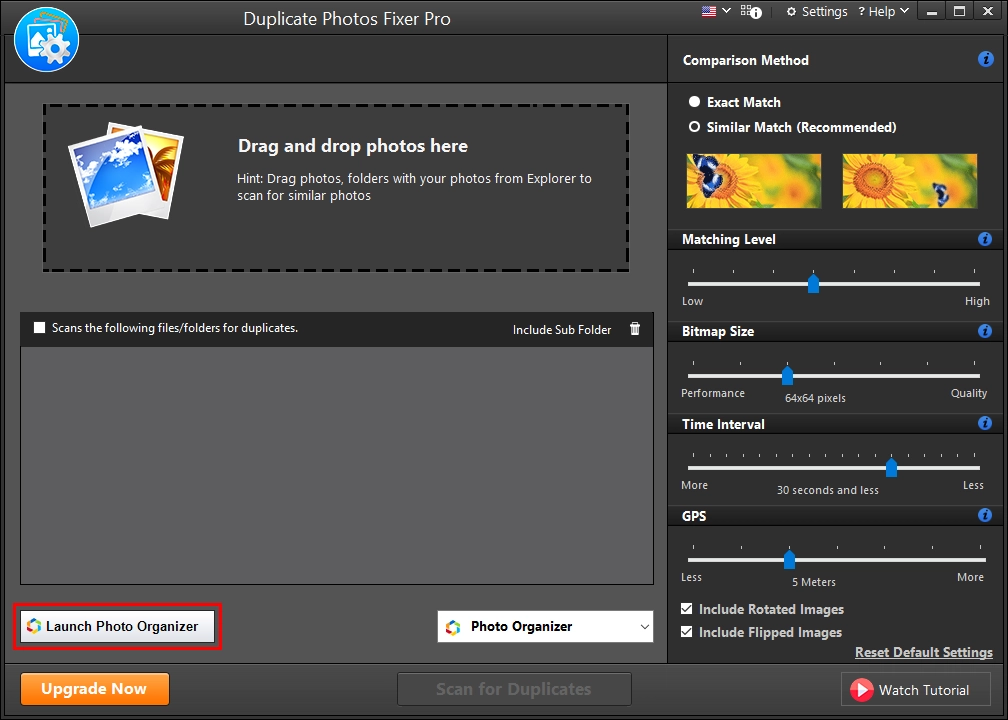Click the Upgrade Now button
The height and width of the screenshot is (720, 1008).
coord(95,689)
